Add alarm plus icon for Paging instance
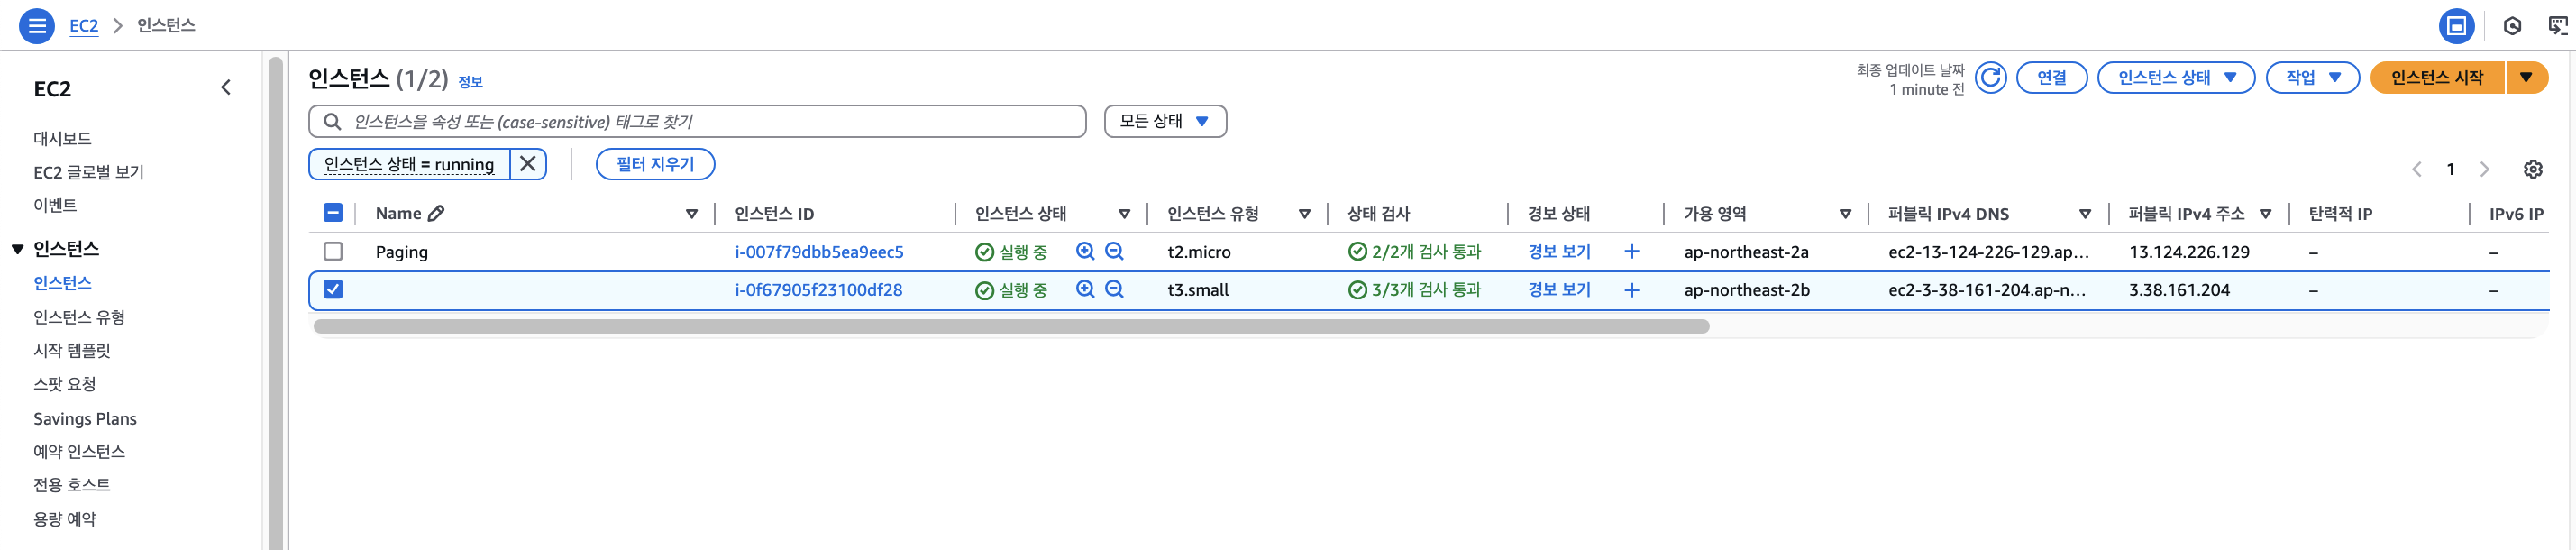The width and height of the screenshot is (2576, 550). tap(1631, 252)
